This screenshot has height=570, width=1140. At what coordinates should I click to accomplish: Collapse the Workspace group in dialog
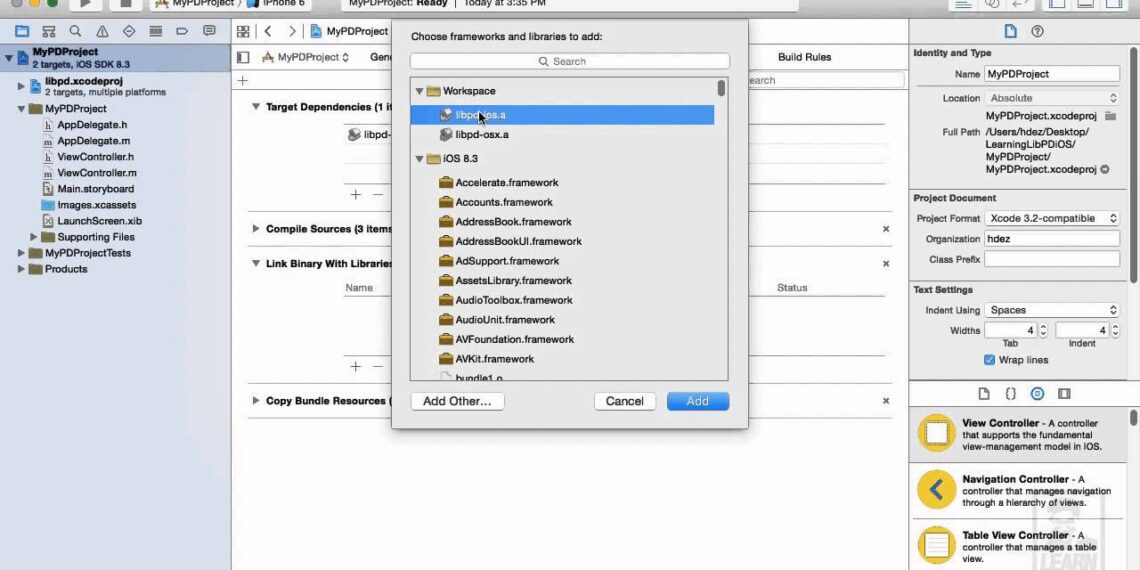[420, 91]
